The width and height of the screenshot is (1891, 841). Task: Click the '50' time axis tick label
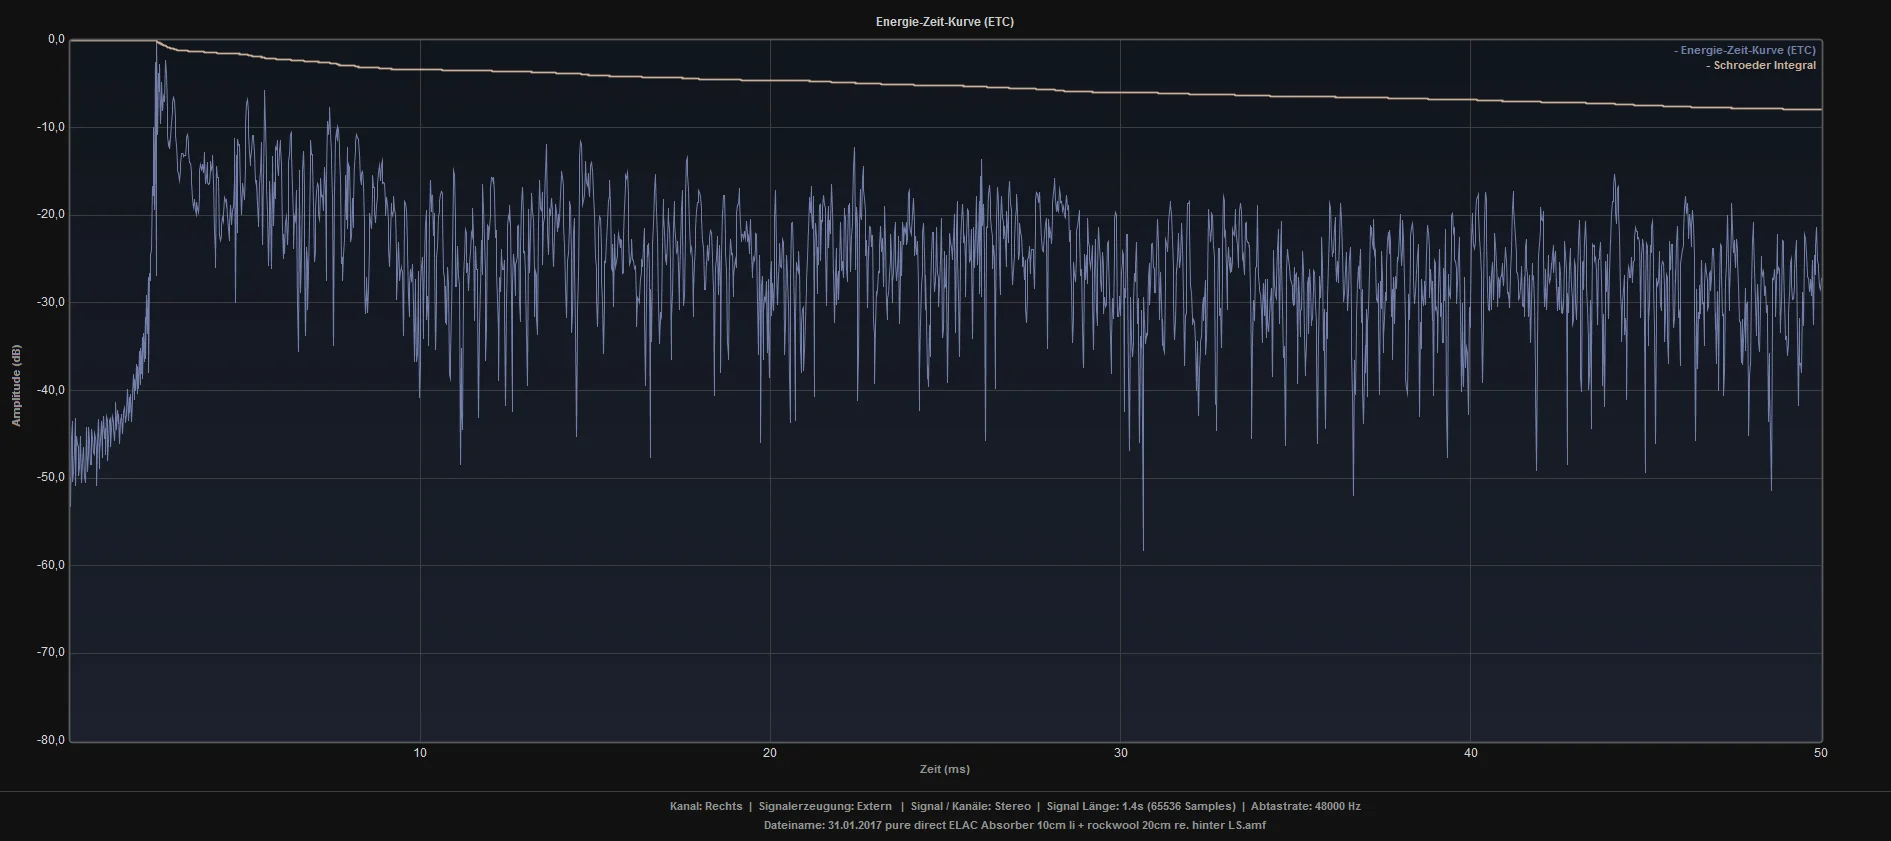(1820, 753)
